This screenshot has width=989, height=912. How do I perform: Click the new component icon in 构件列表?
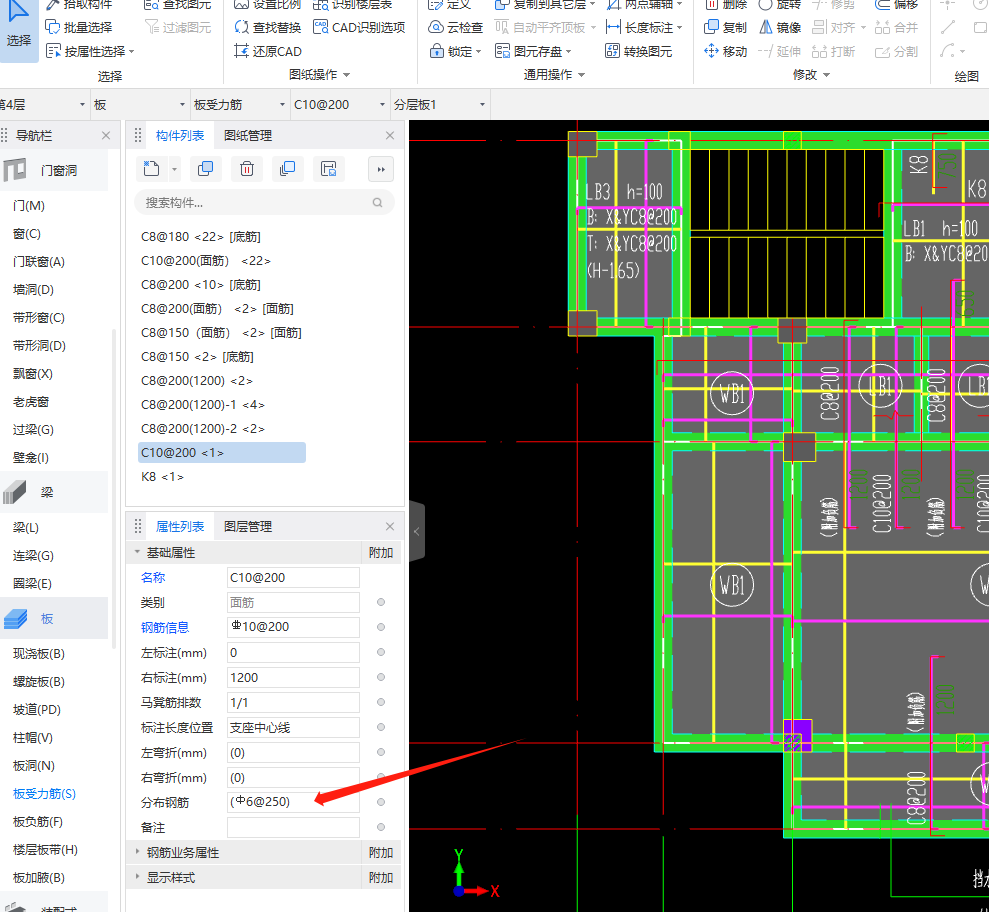pyautogui.click(x=151, y=168)
